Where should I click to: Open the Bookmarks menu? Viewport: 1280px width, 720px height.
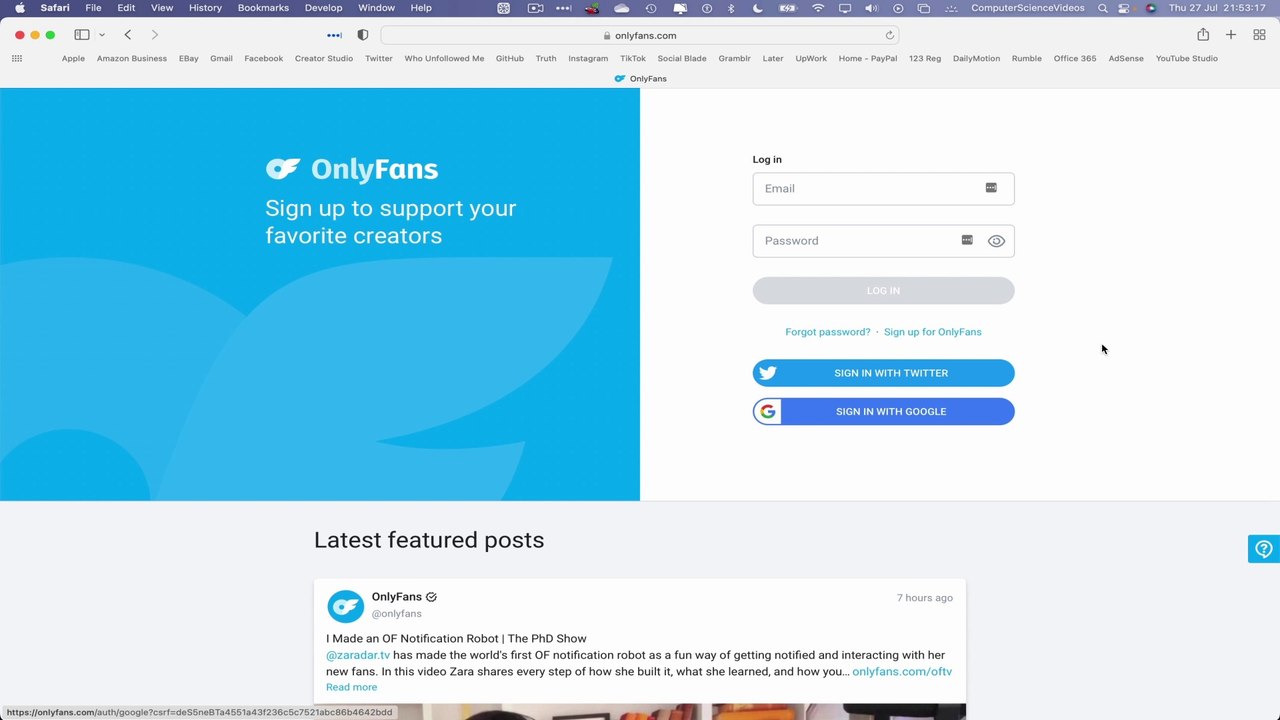(x=263, y=8)
